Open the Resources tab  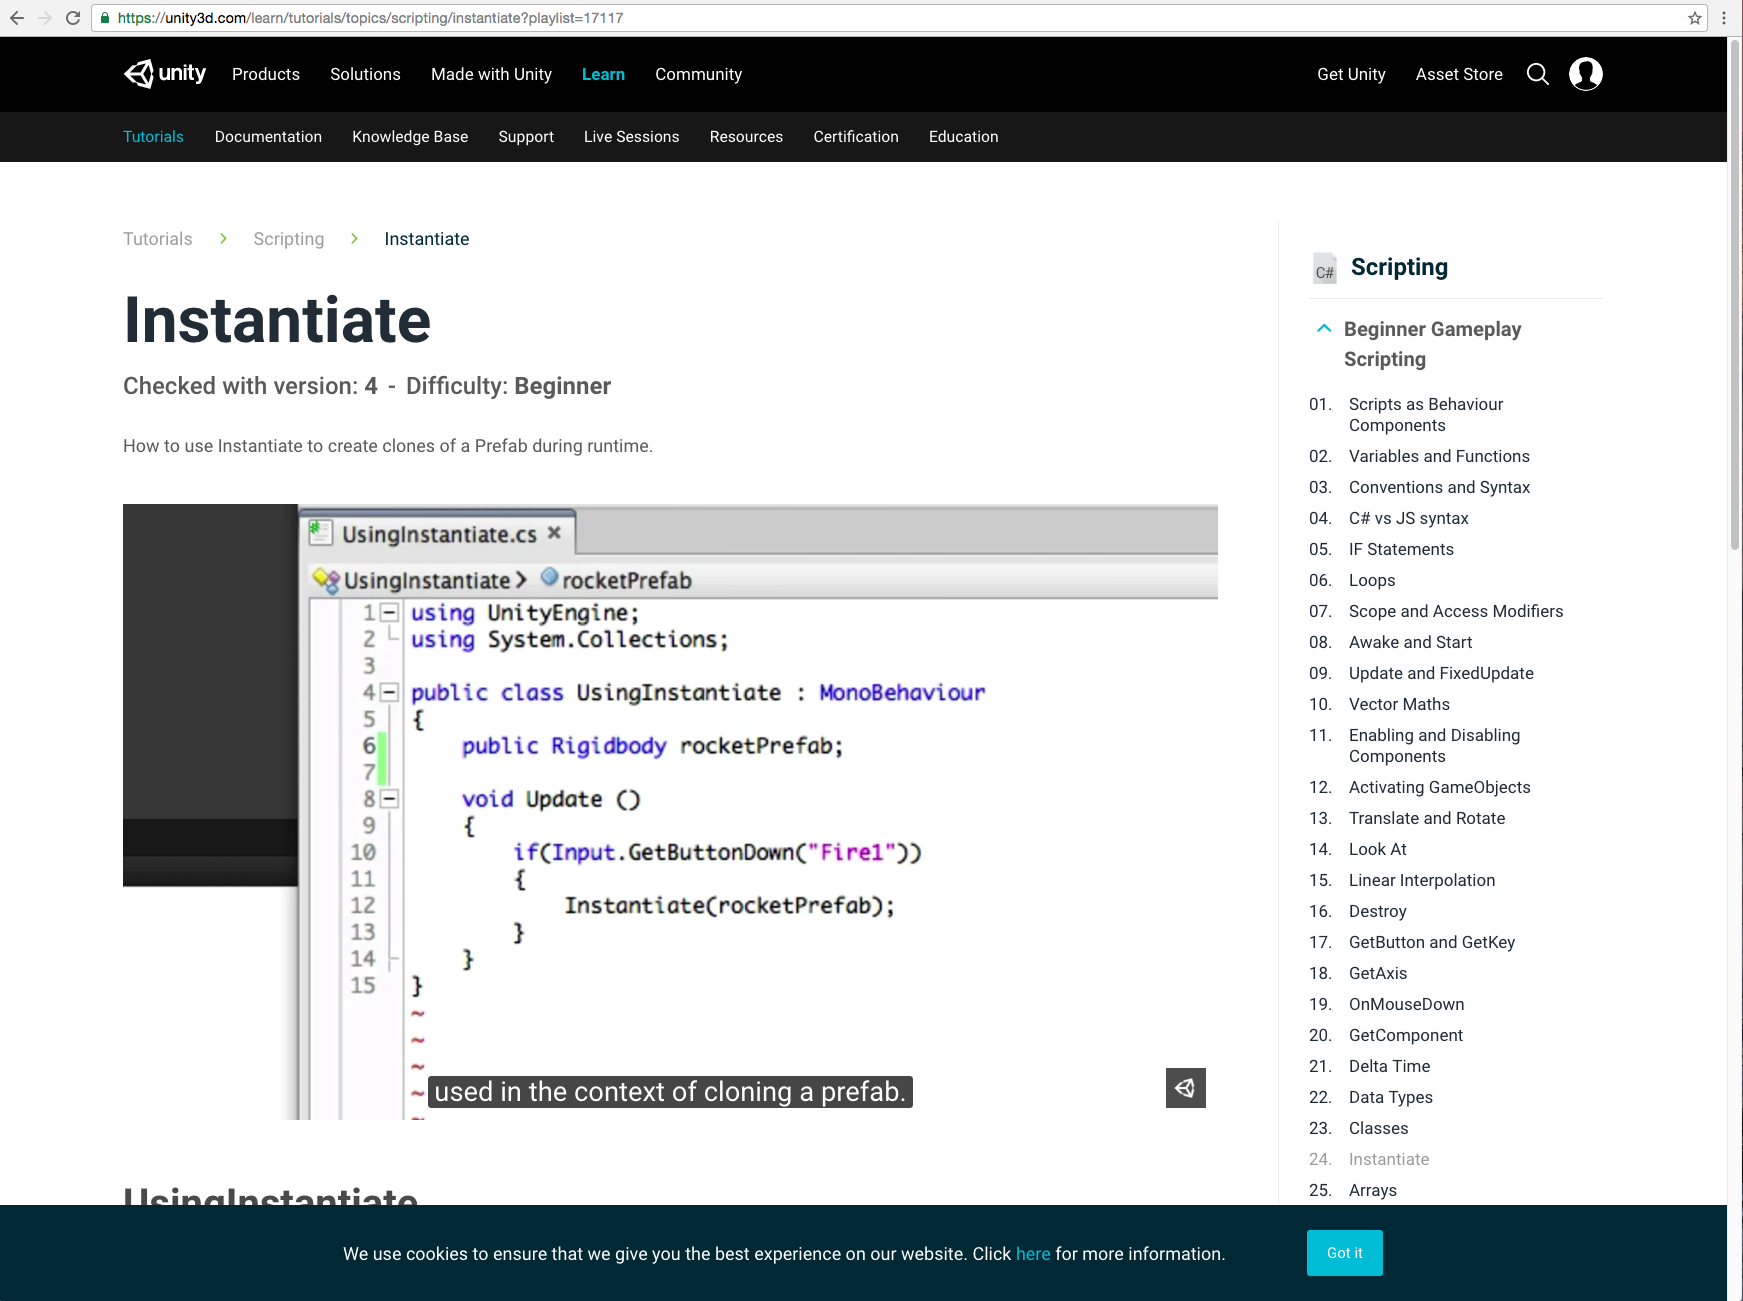pyautogui.click(x=746, y=137)
